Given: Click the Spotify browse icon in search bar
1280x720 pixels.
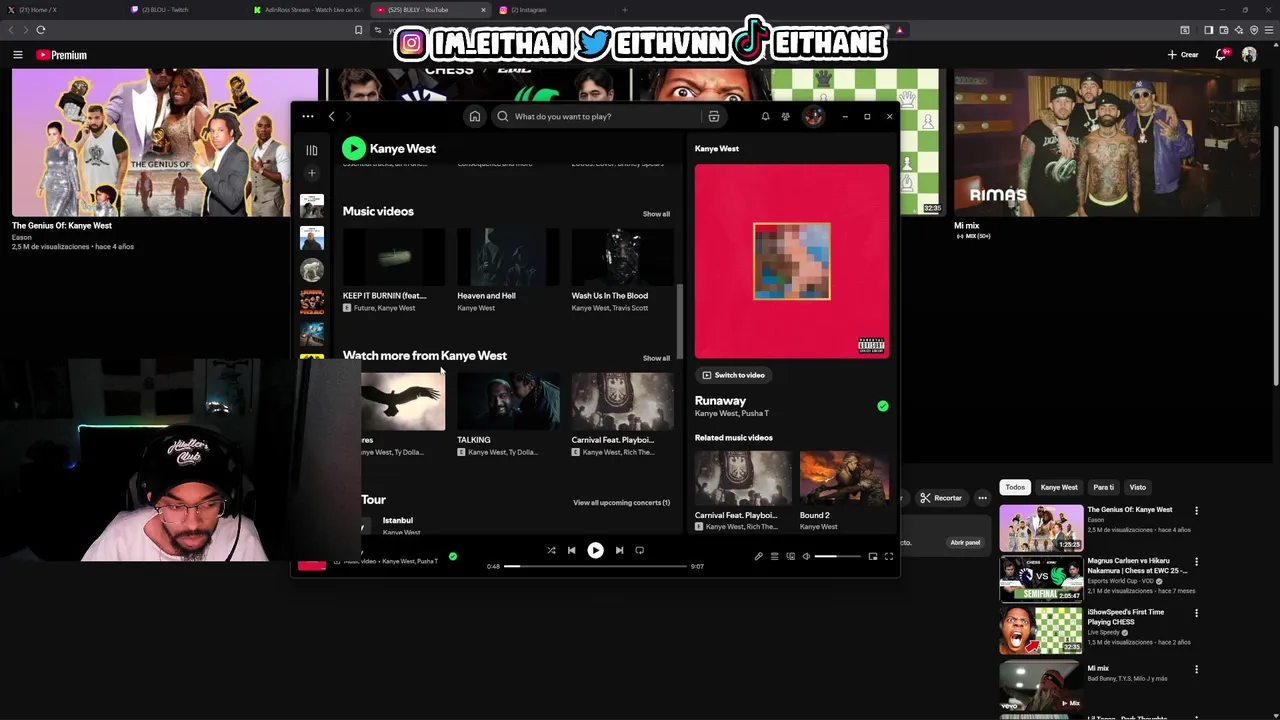Looking at the screenshot, I should (x=714, y=116).
